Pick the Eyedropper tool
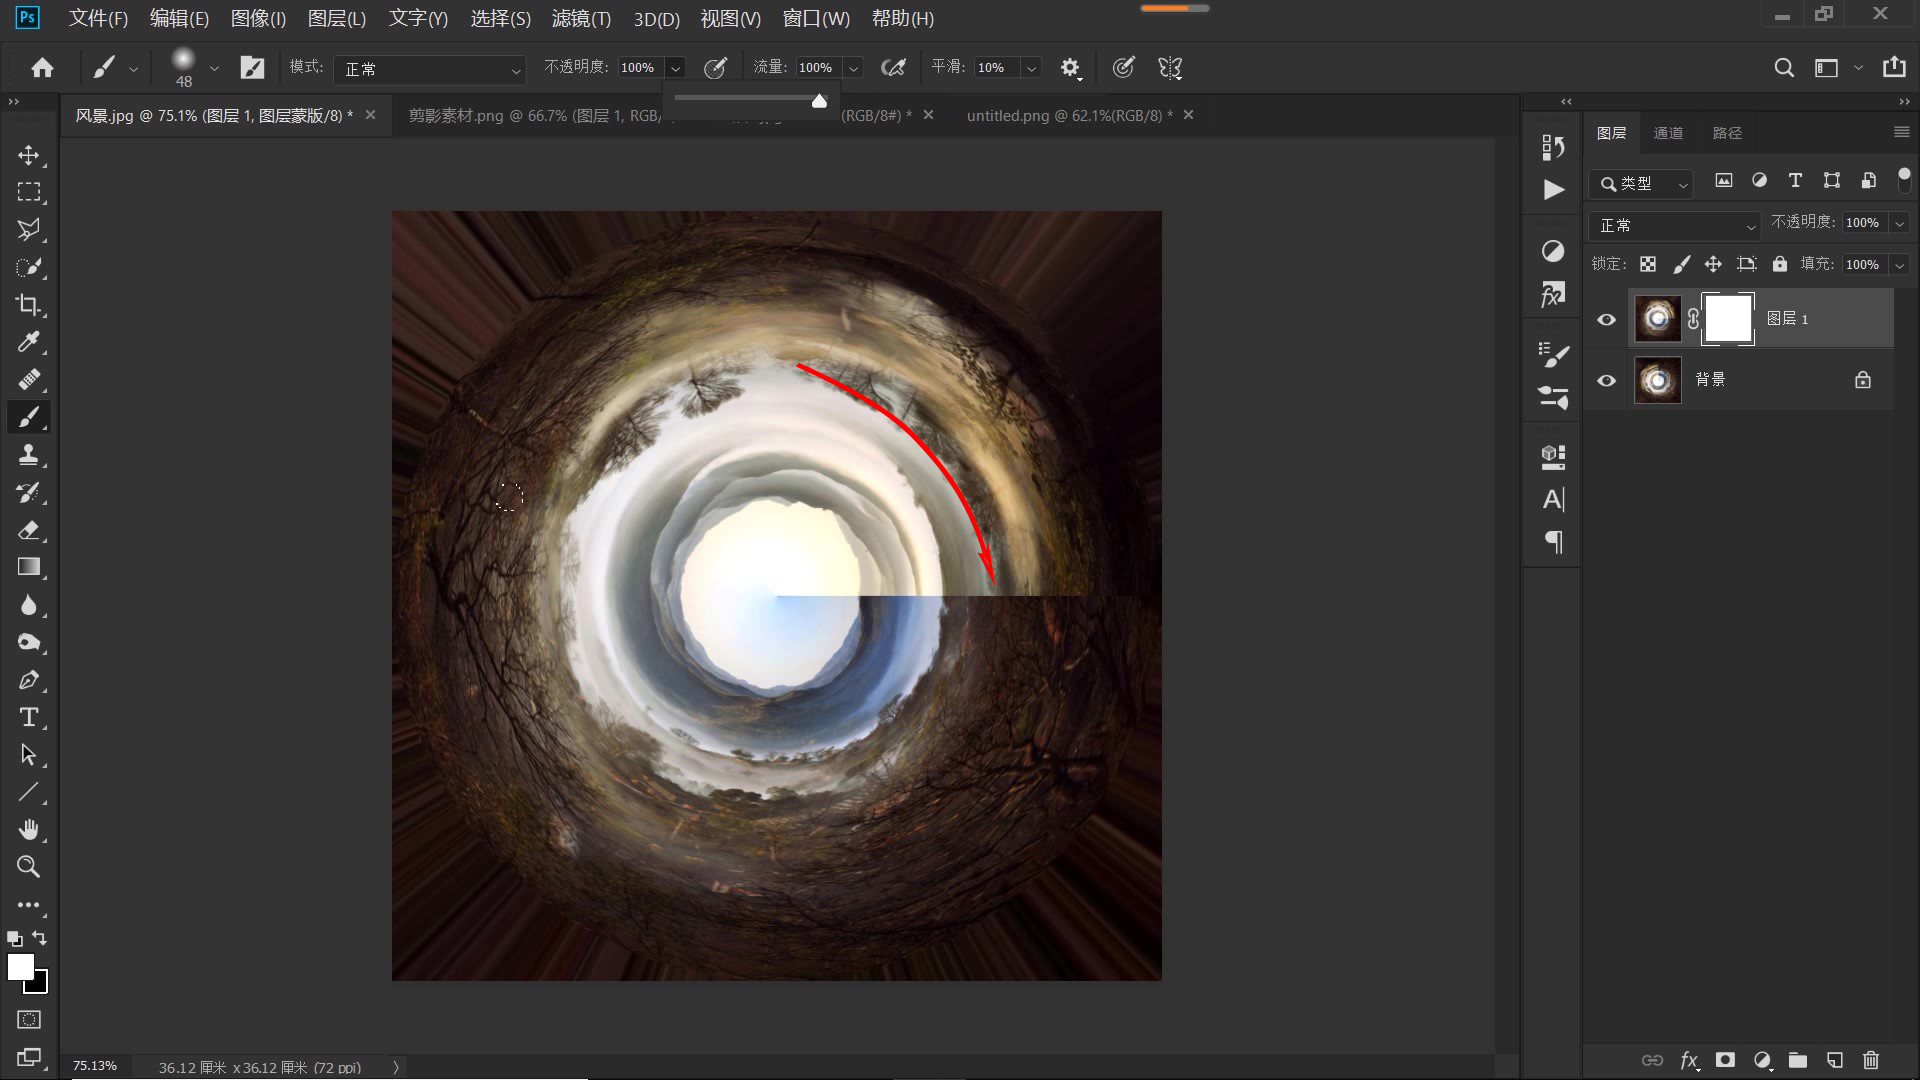 29,342
